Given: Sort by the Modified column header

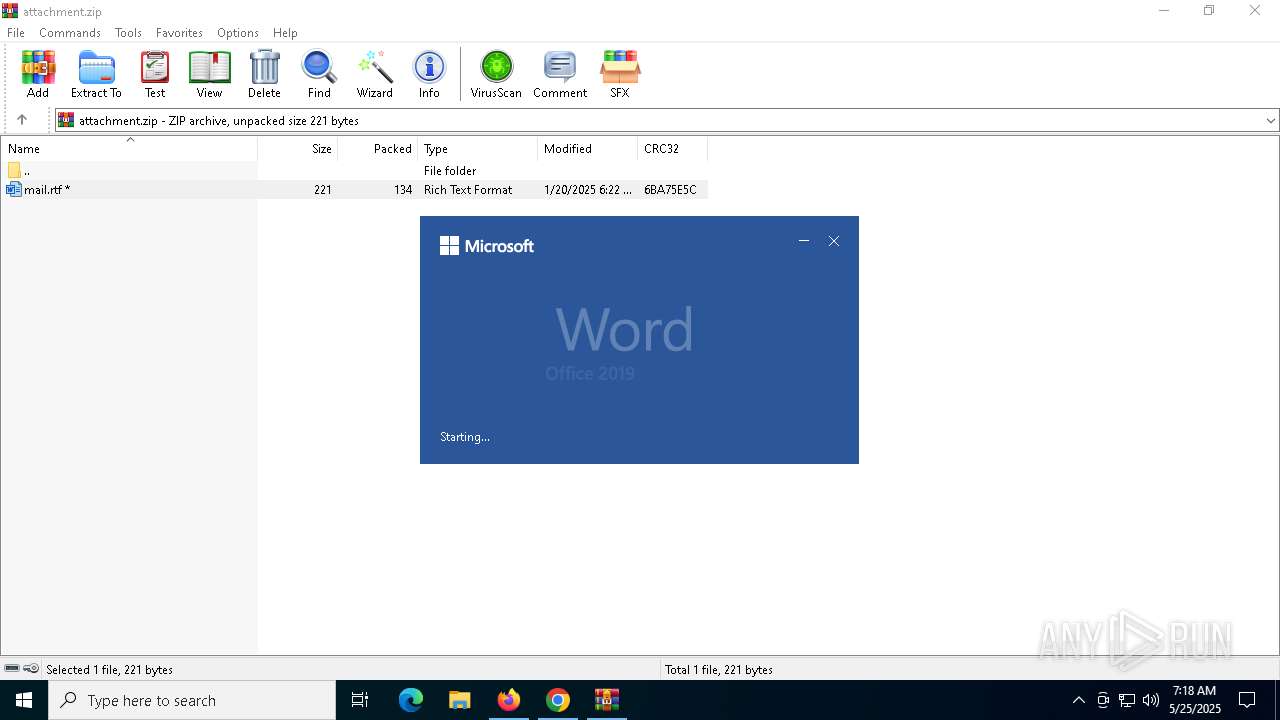Looking at the screenshot, I should tap(588, 148).
